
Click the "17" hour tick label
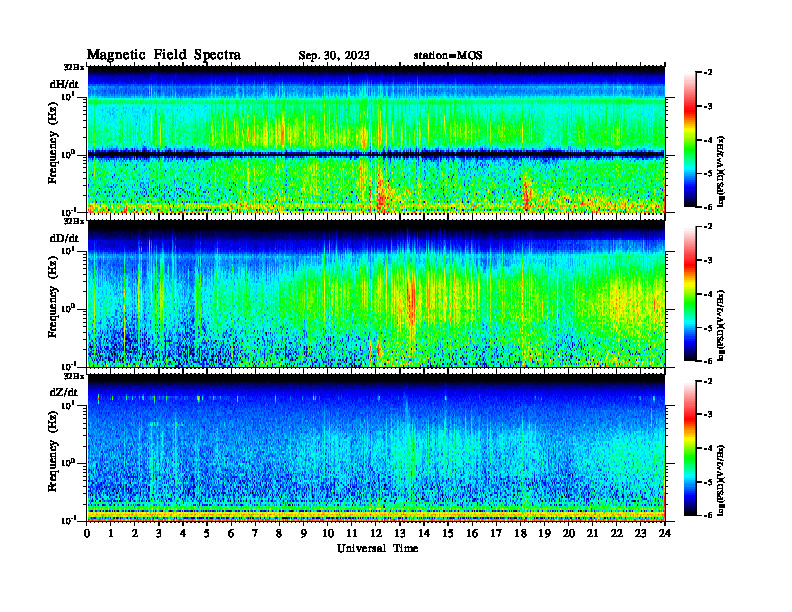[496, 534]
